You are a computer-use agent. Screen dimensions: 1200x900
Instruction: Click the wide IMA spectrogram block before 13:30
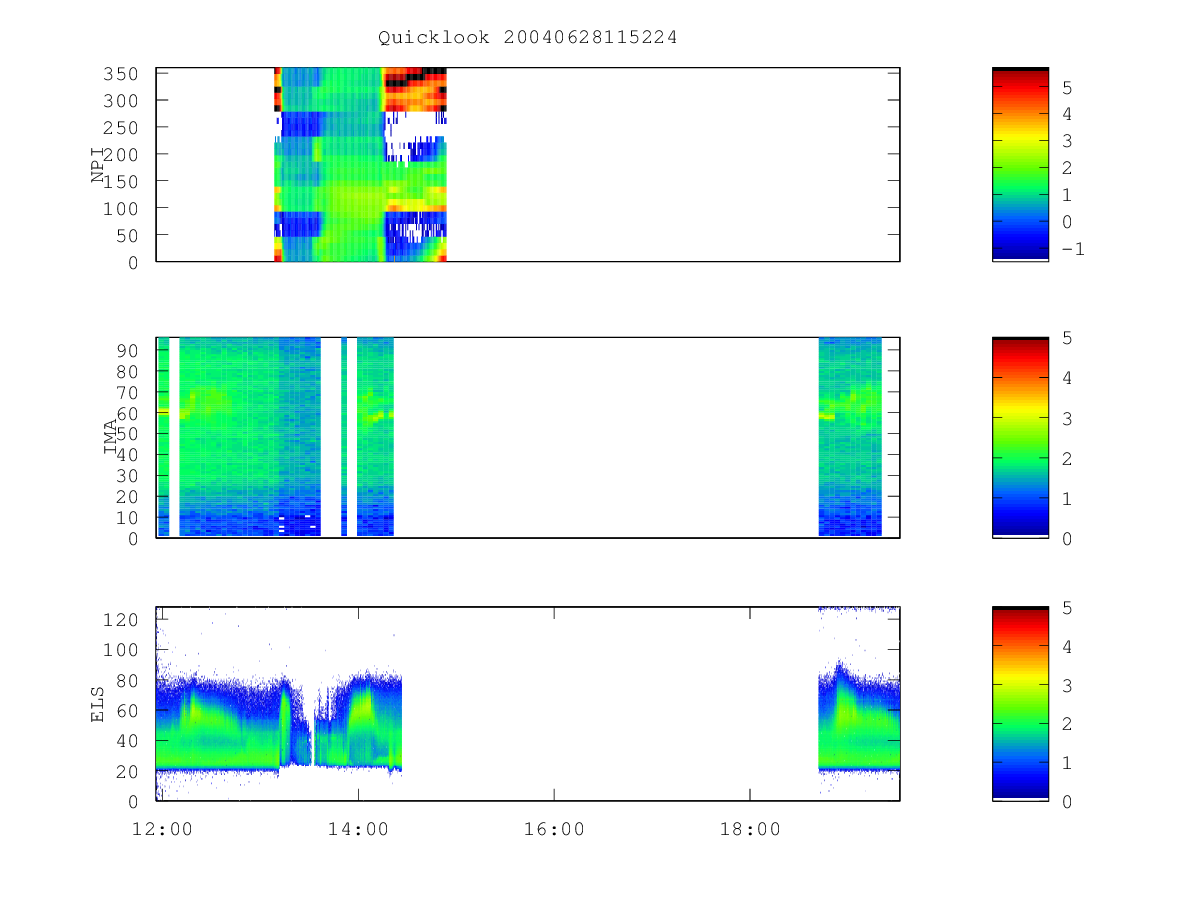[250, 437]
